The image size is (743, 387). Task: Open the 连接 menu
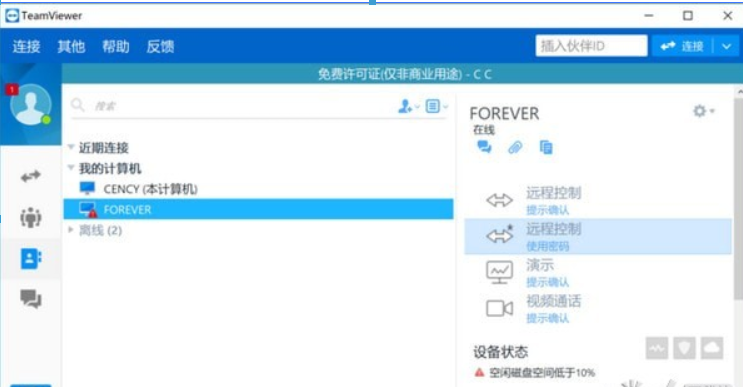click(x=27, y=46)
